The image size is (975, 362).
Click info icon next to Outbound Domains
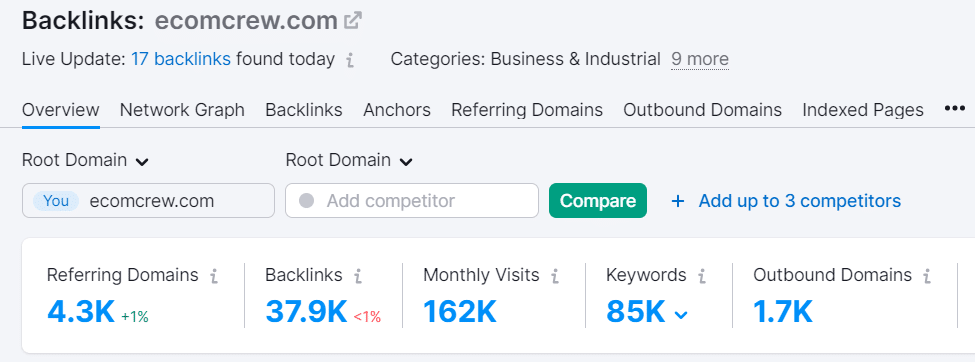[x=926, y=276]
